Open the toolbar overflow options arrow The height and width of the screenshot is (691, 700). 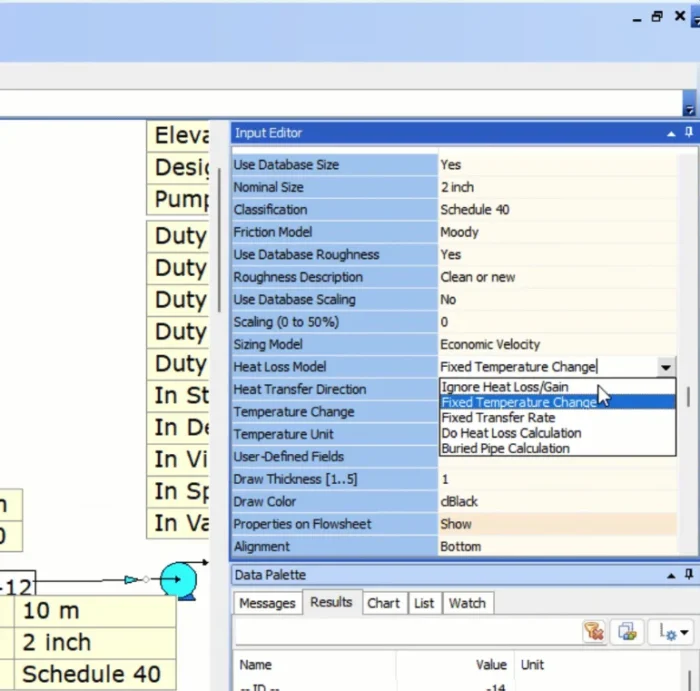(x=688, y=109)
